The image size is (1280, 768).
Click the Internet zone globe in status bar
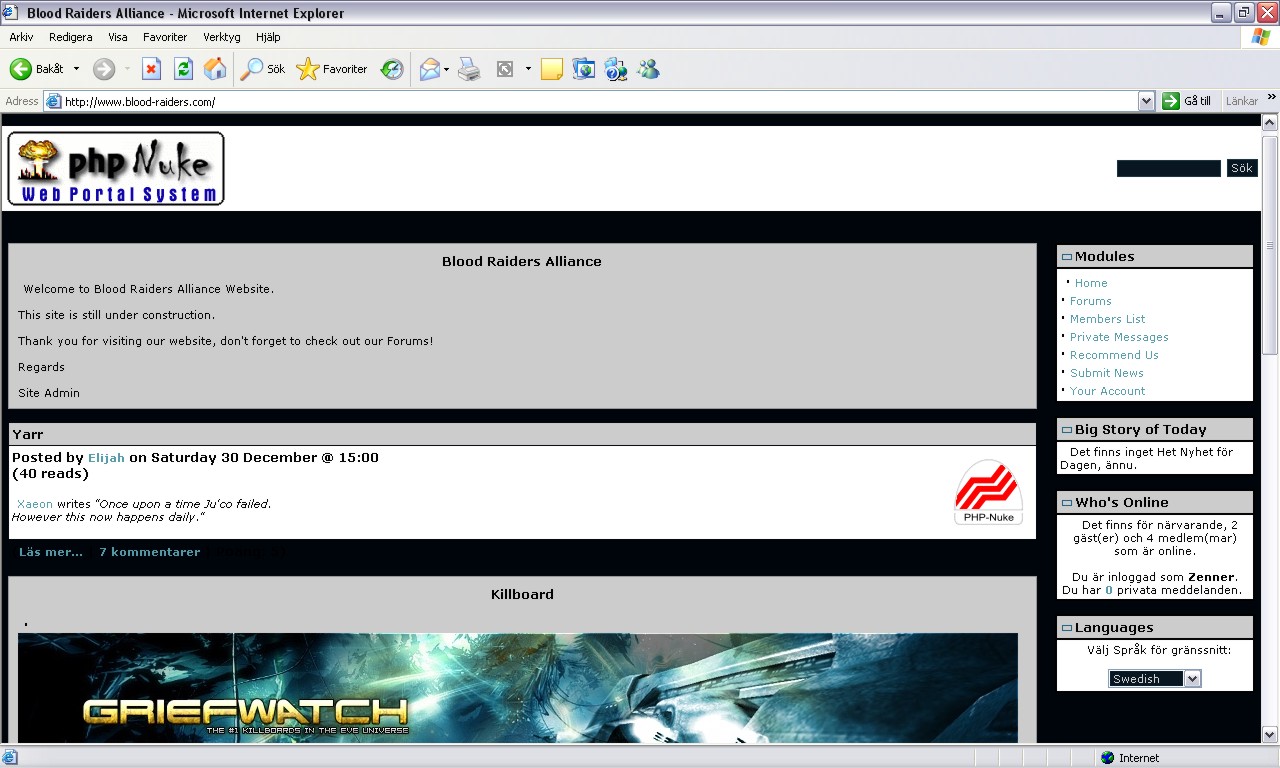[1108, 758]
